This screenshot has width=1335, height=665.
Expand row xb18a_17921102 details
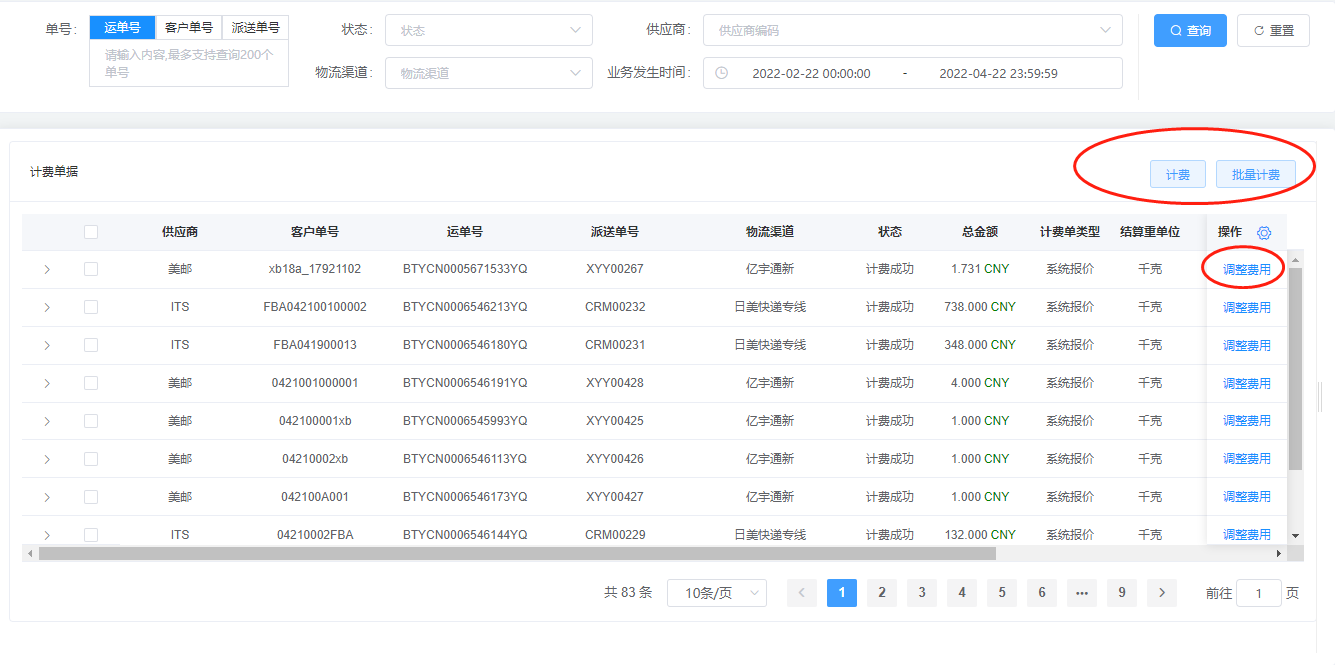pyautogui.click(x=47, y=269)
